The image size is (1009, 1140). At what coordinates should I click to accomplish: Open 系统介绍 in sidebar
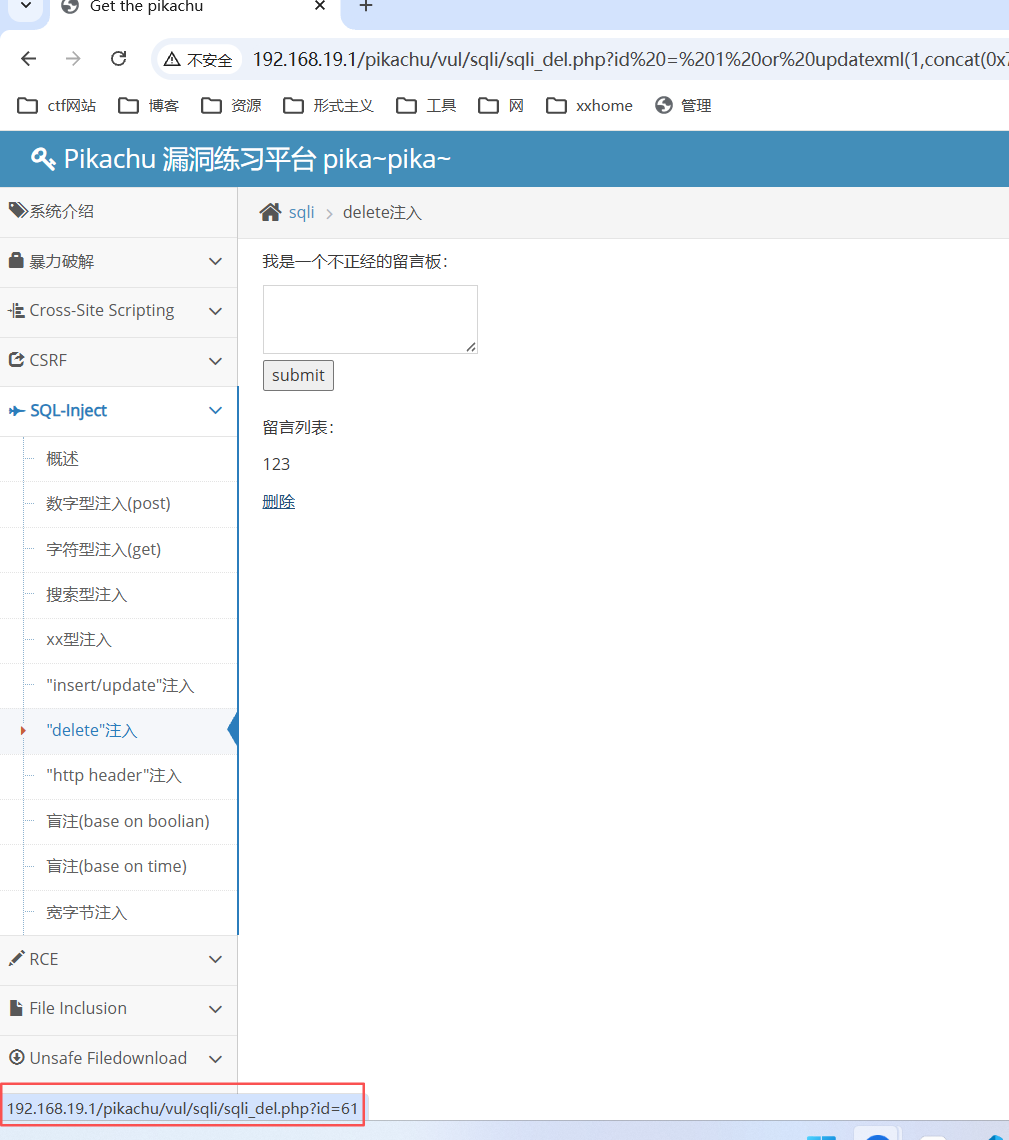[118, 212]
